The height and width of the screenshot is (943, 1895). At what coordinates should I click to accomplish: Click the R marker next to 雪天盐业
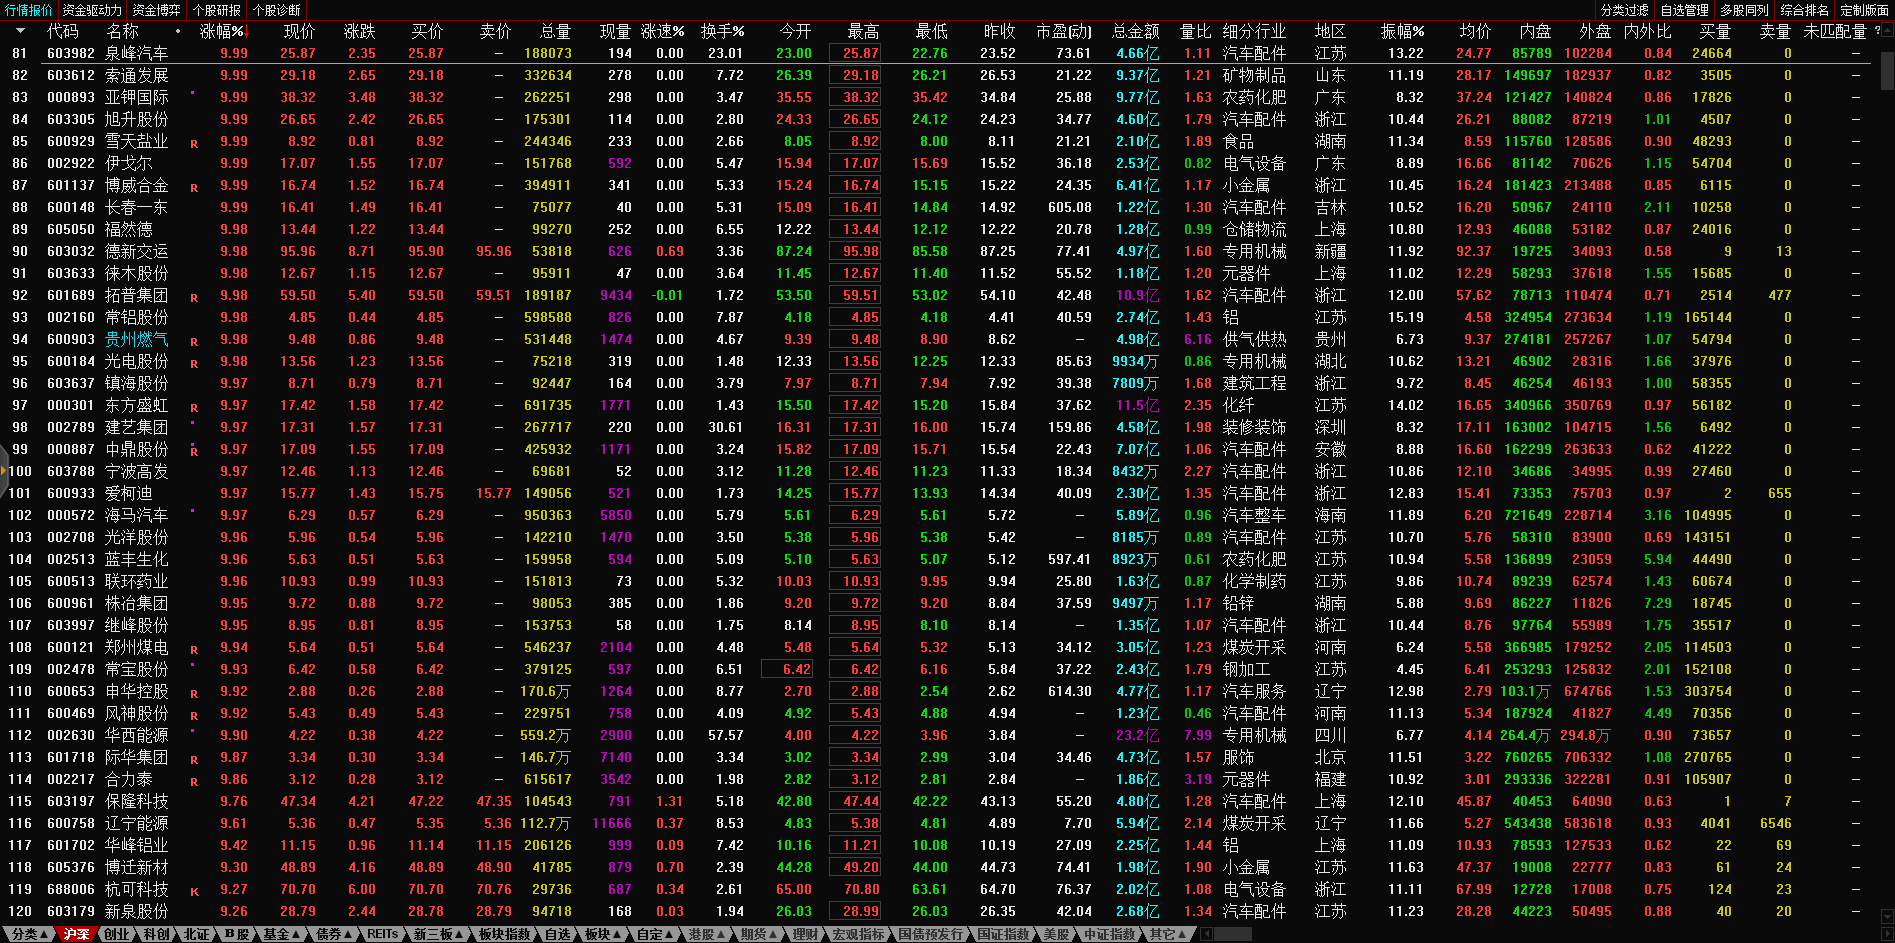click(x=194, y=143)
